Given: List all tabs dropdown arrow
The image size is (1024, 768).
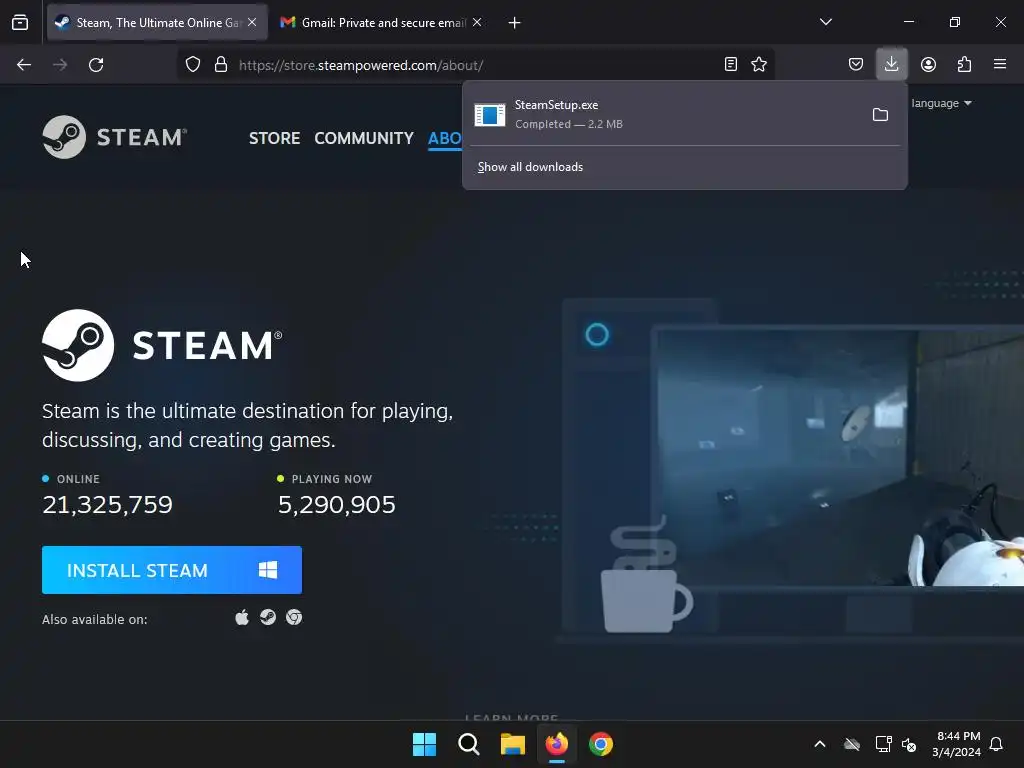Looking at the screenshot, I should [826, 22].
